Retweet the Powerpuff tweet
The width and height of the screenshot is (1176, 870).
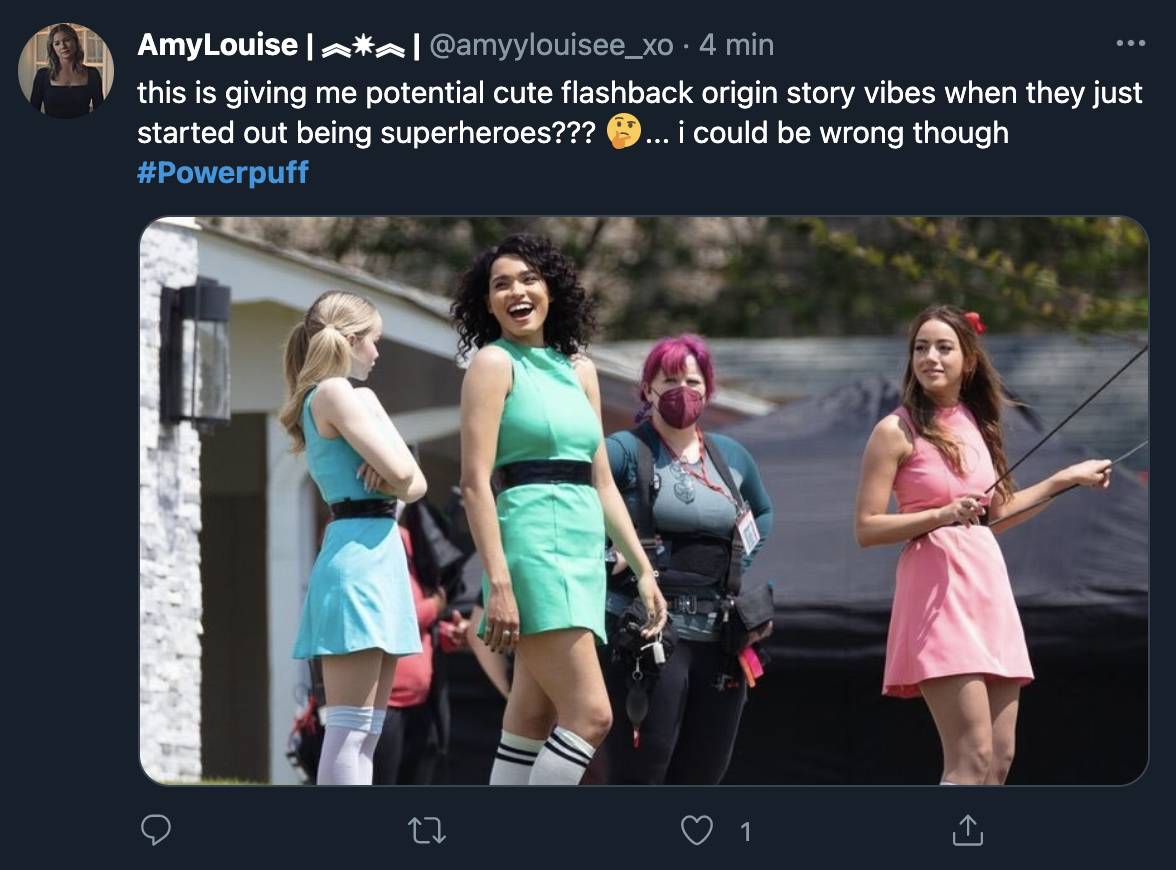tap(427, 829)
